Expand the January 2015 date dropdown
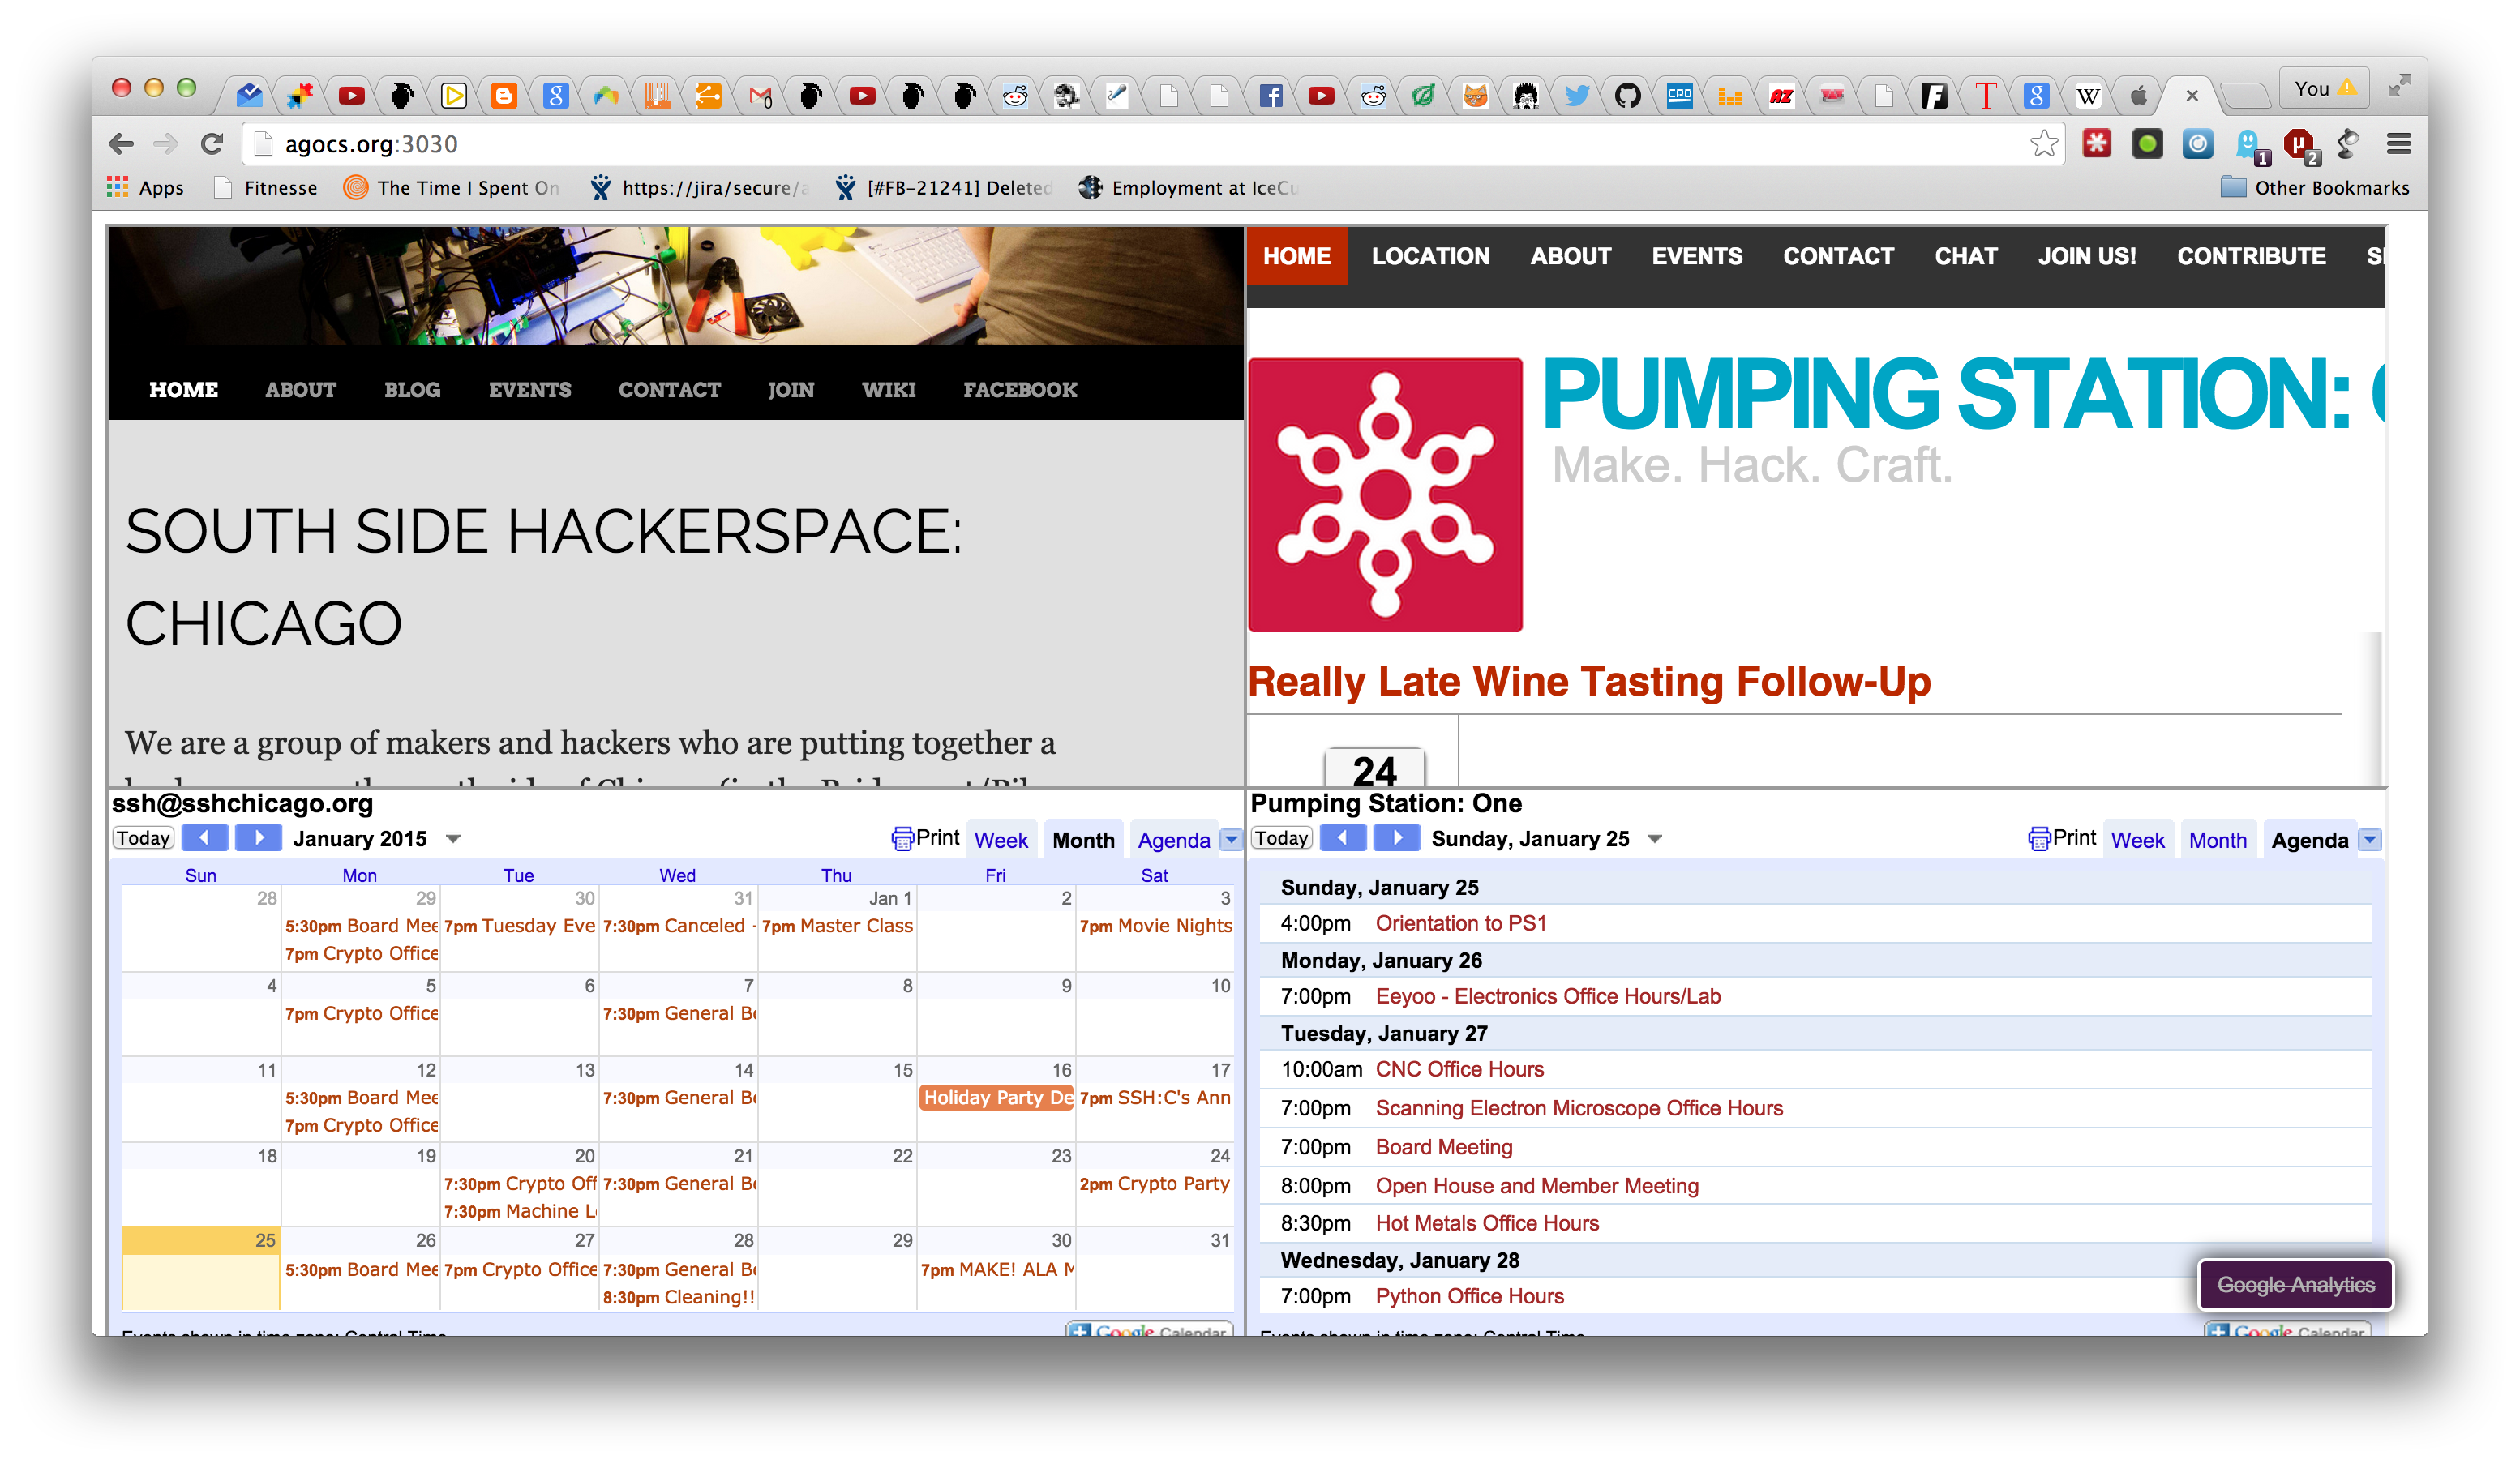Viewport: 2520px width, 1464px height. click(x=453, y=839)
